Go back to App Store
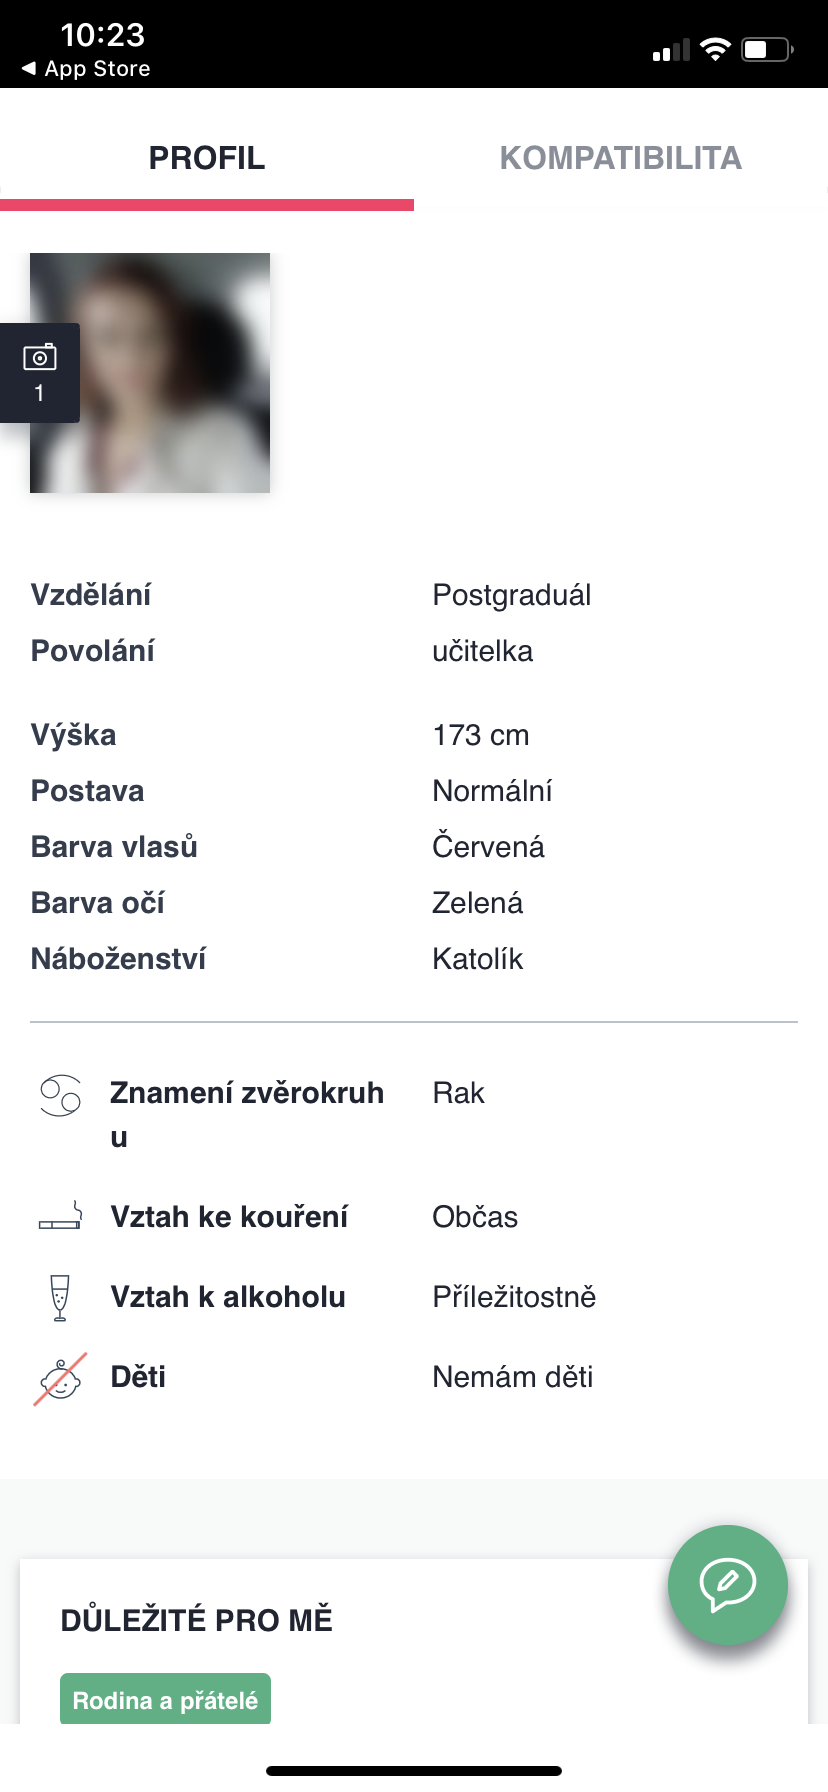 (86, 68)
